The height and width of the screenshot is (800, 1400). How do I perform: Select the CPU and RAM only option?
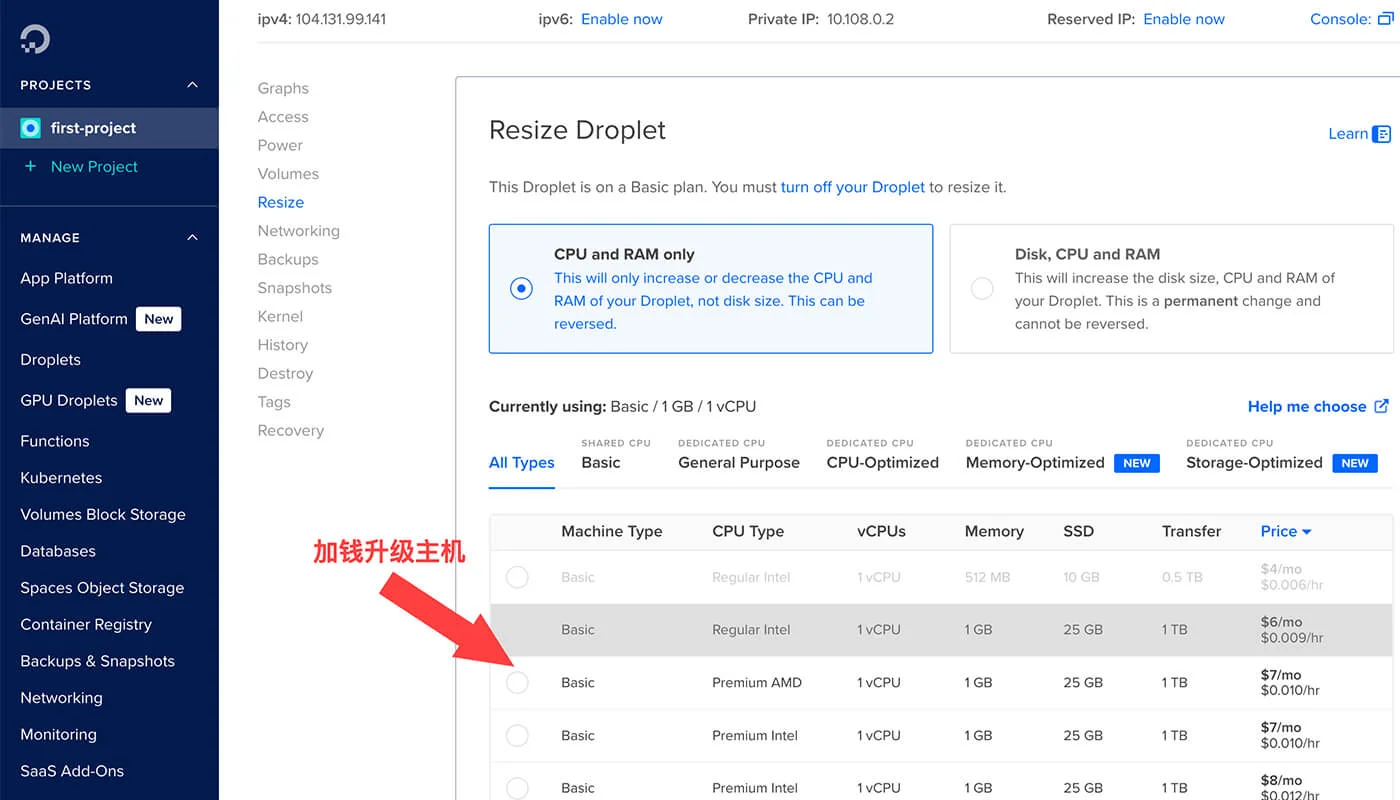pos(521,288)
